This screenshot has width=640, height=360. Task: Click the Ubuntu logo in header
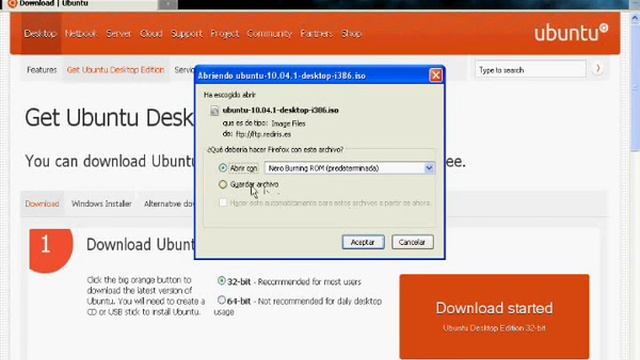point(571,33)
